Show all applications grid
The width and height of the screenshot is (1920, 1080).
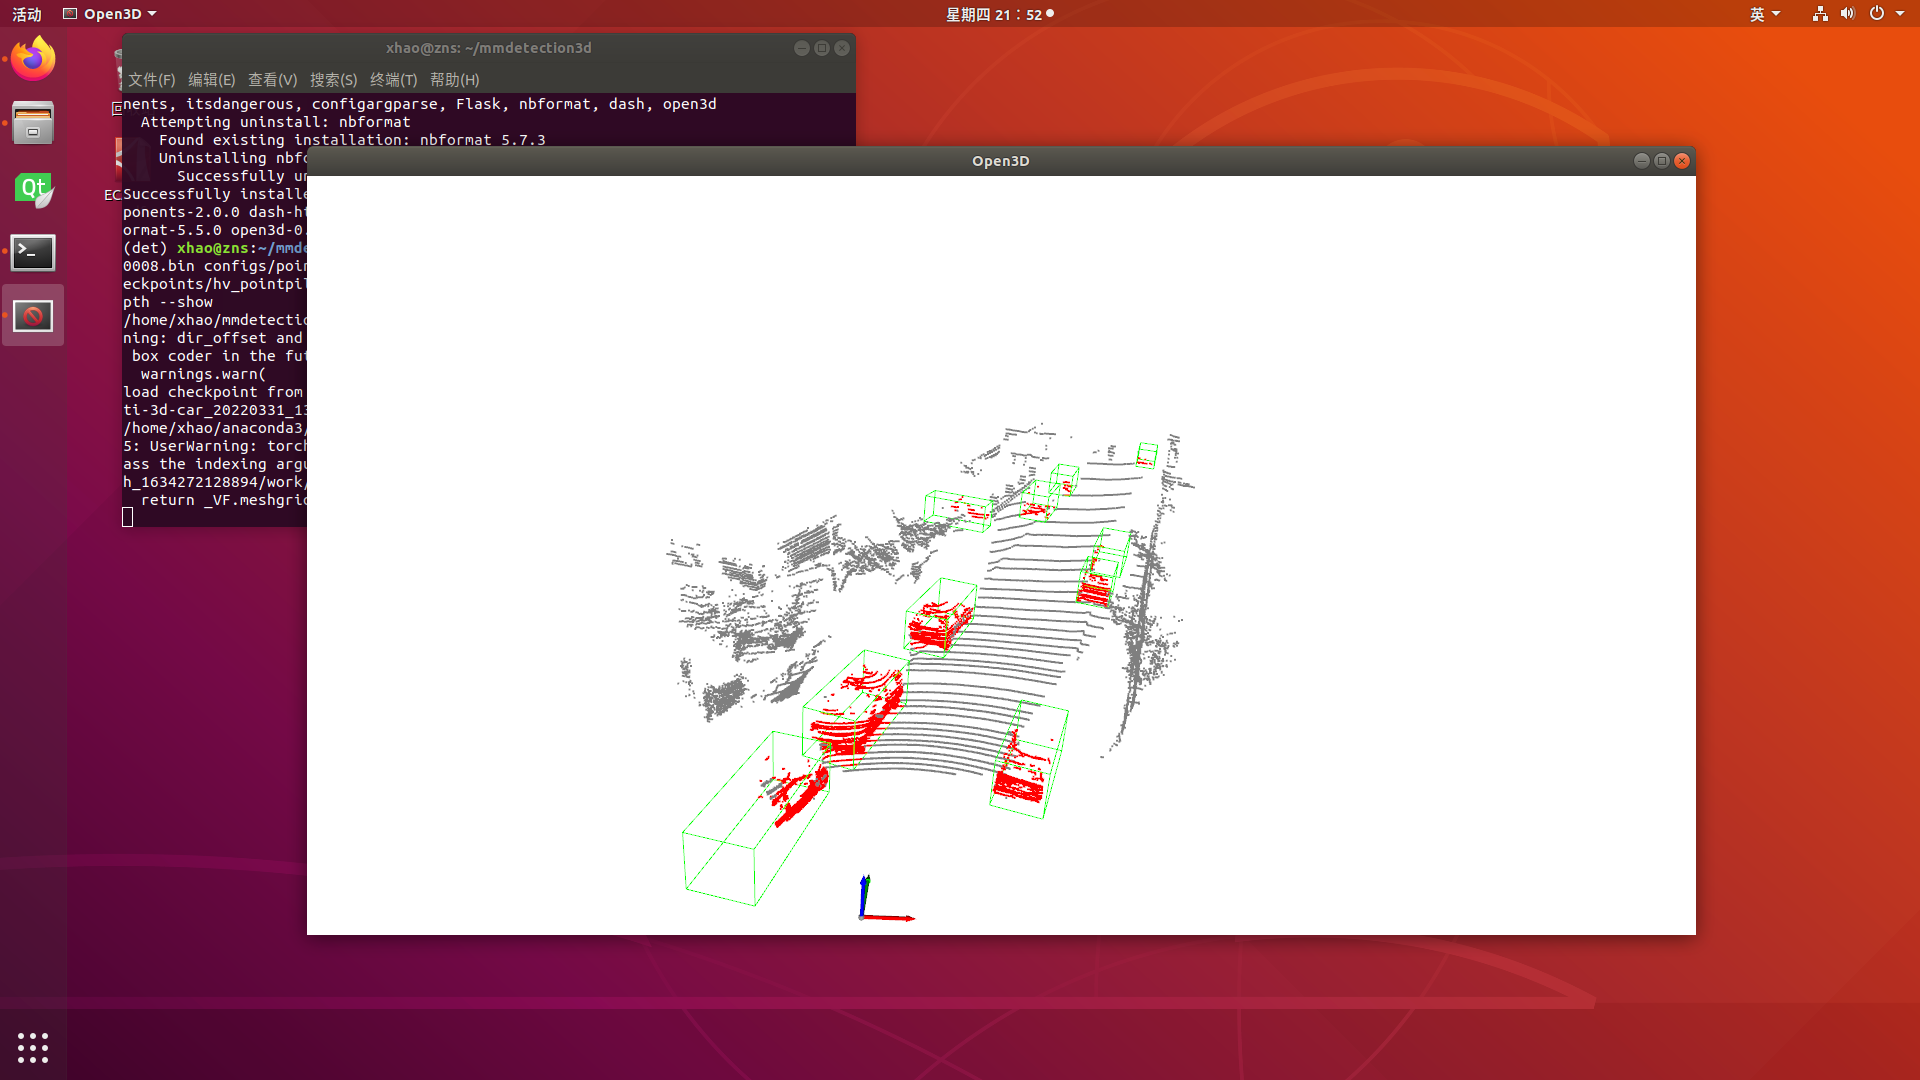click(33, 1047)
